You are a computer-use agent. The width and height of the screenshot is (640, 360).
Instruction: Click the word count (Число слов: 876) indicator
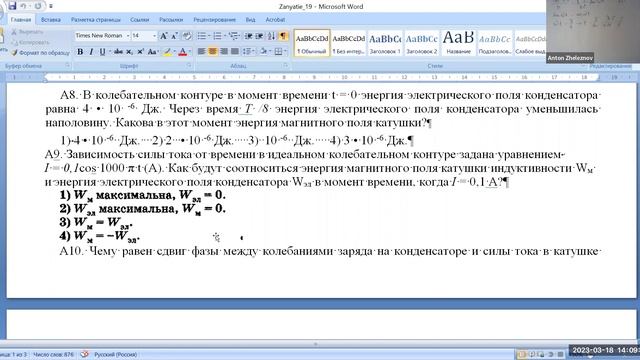pos(53,354)
